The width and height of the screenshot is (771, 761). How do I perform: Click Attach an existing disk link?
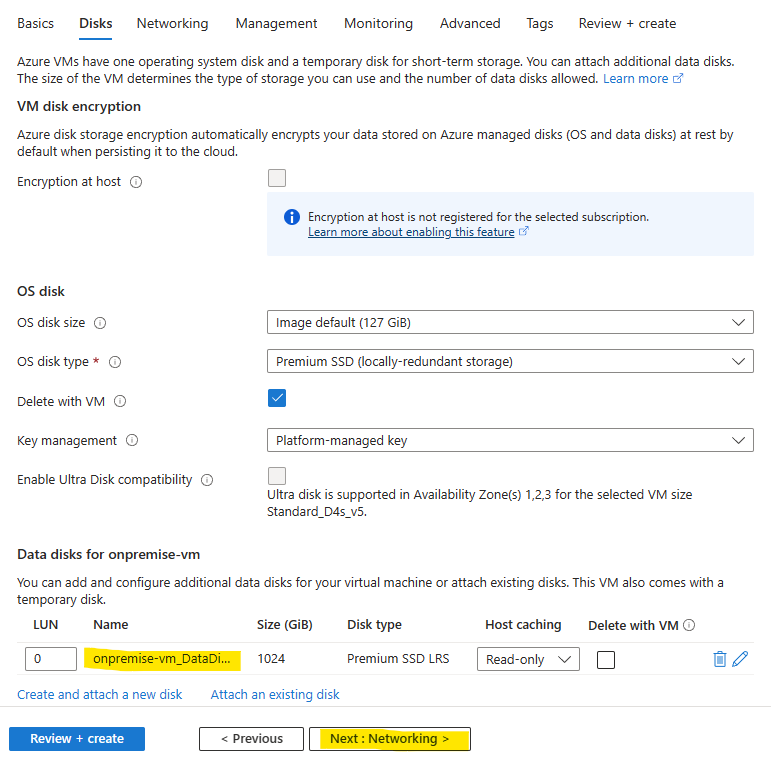275,694
